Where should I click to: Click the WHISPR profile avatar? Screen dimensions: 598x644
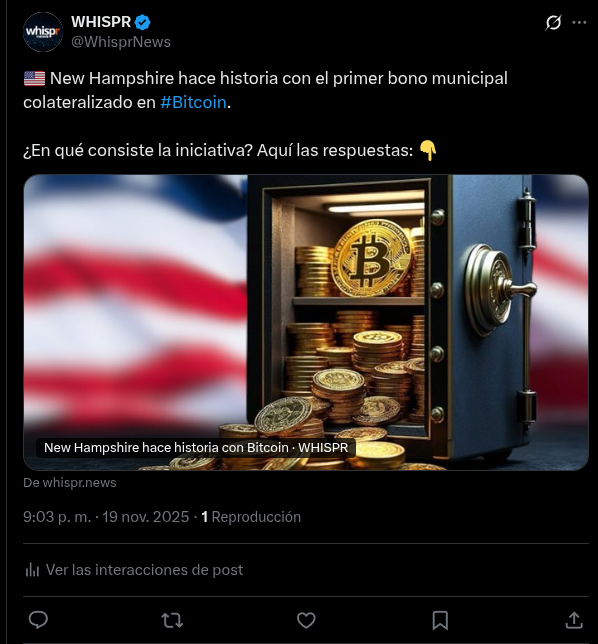(x=43, y=32)
